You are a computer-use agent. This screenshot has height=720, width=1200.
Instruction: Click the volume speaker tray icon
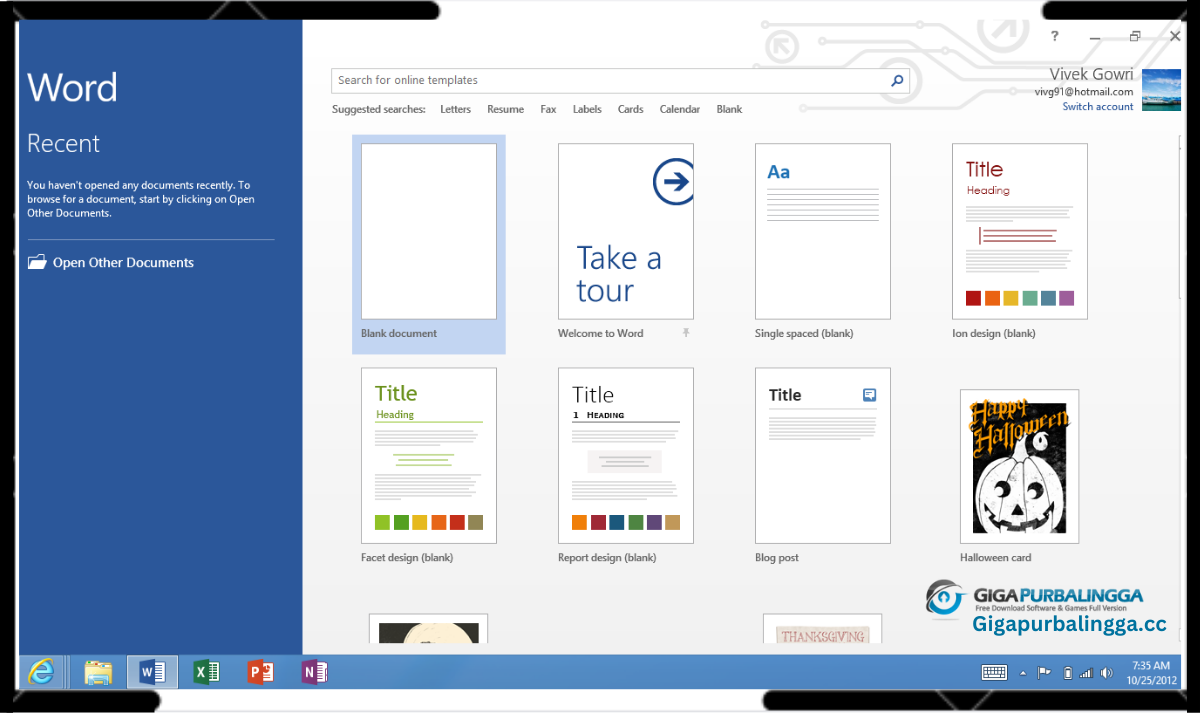click(x=1108, y=673)
